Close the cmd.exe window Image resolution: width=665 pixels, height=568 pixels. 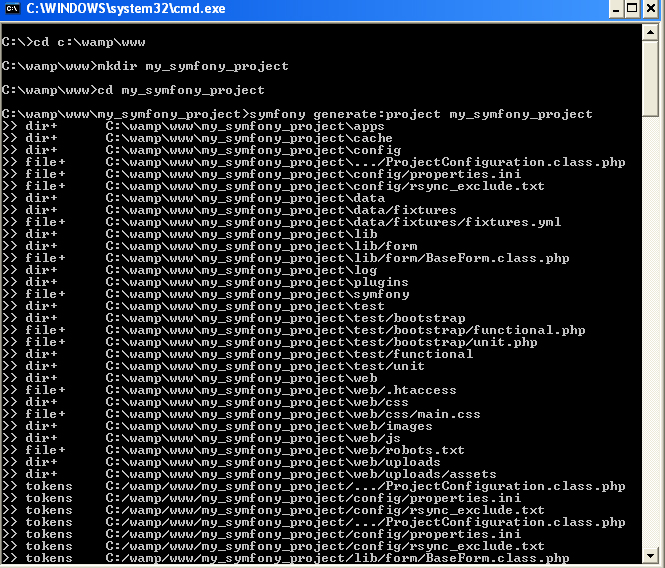(651, 9)
